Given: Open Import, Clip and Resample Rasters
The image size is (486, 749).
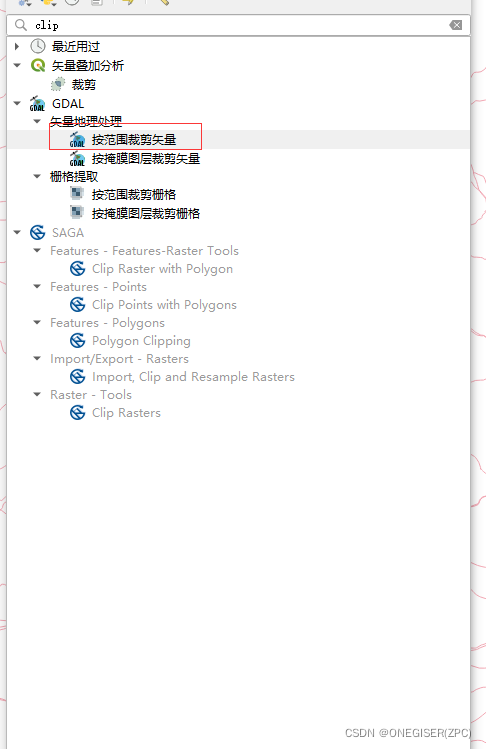Looking at the screenshot, I should click(x=193, y=377).
